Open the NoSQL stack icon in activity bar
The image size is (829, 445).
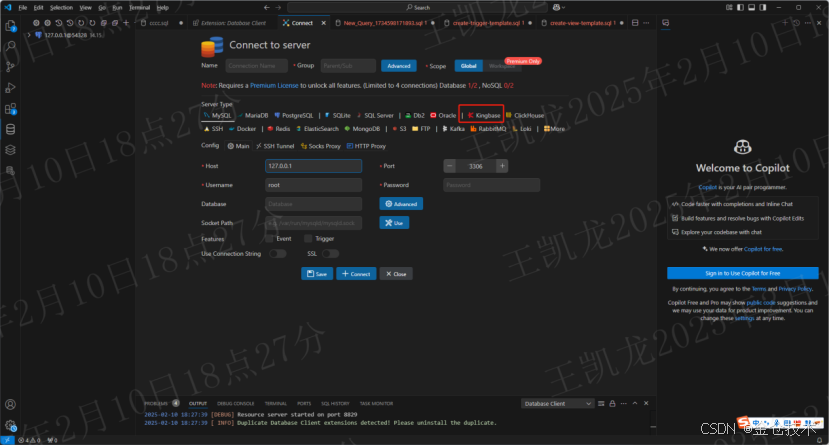coord(10,150)
